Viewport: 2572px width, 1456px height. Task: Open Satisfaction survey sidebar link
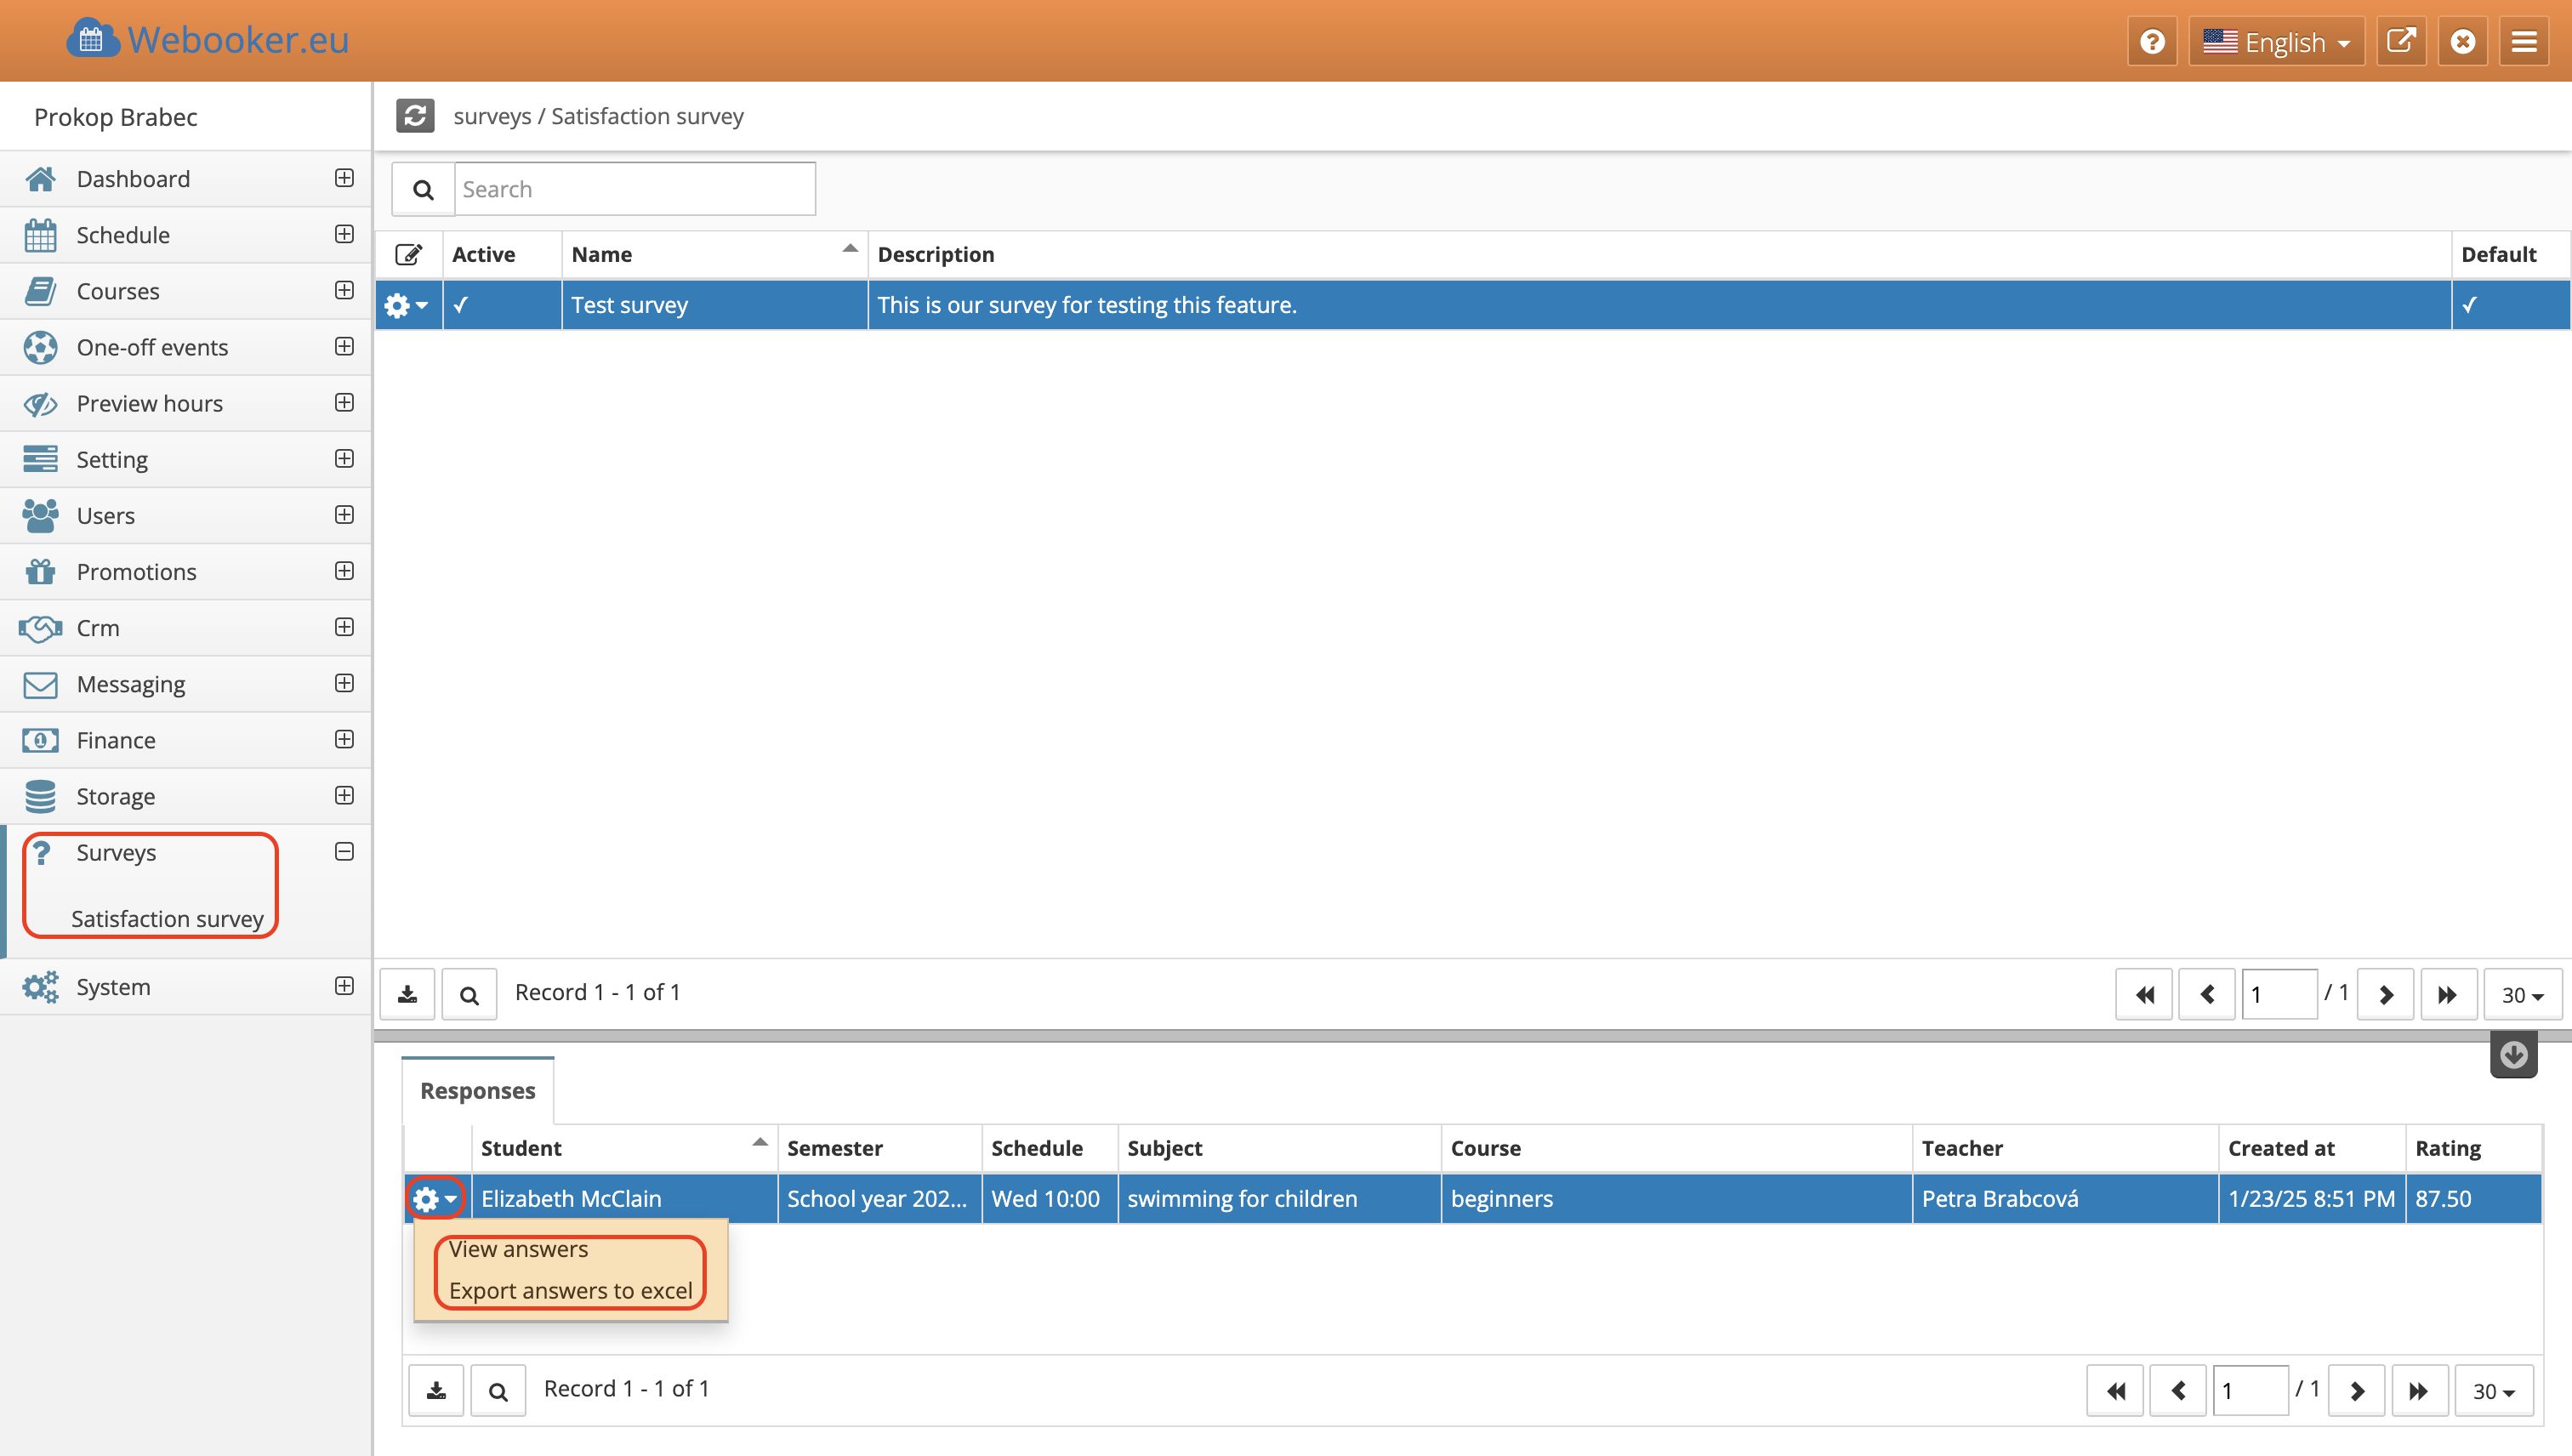point(167,918)
